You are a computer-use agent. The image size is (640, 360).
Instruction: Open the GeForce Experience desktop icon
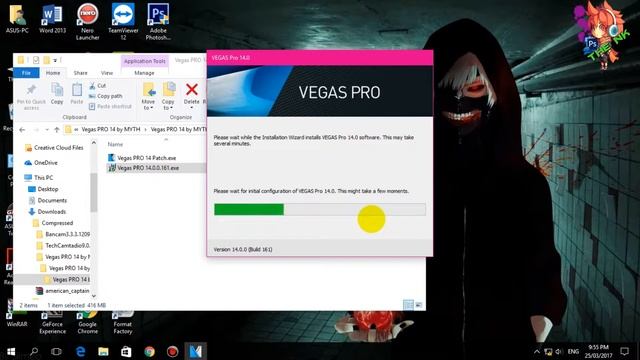52,322
